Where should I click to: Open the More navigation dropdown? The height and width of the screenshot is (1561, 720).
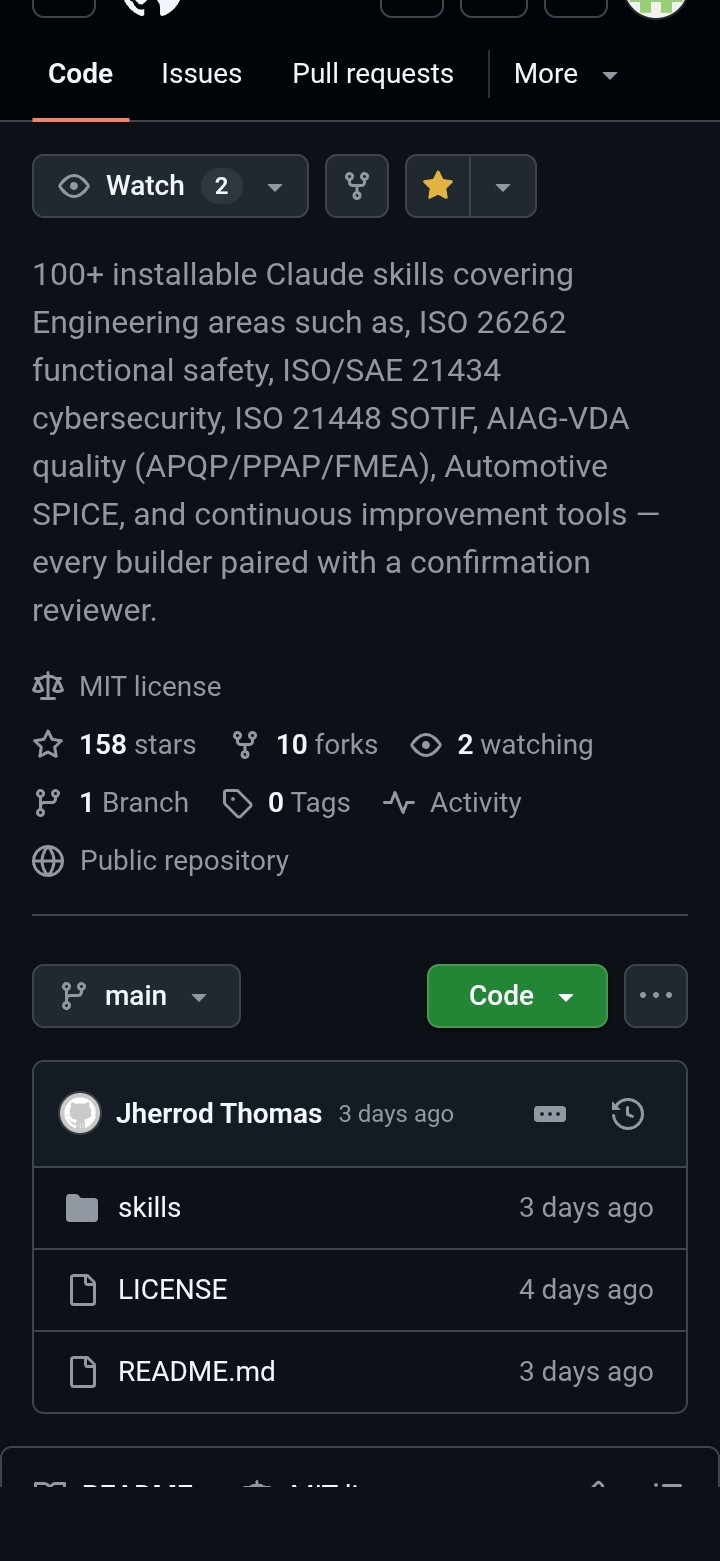coord(566,74)
